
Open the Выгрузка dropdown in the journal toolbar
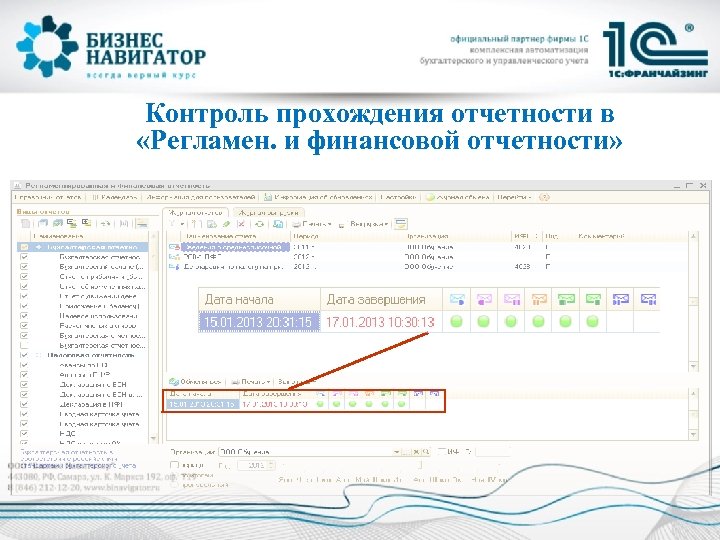pos(364,224)
